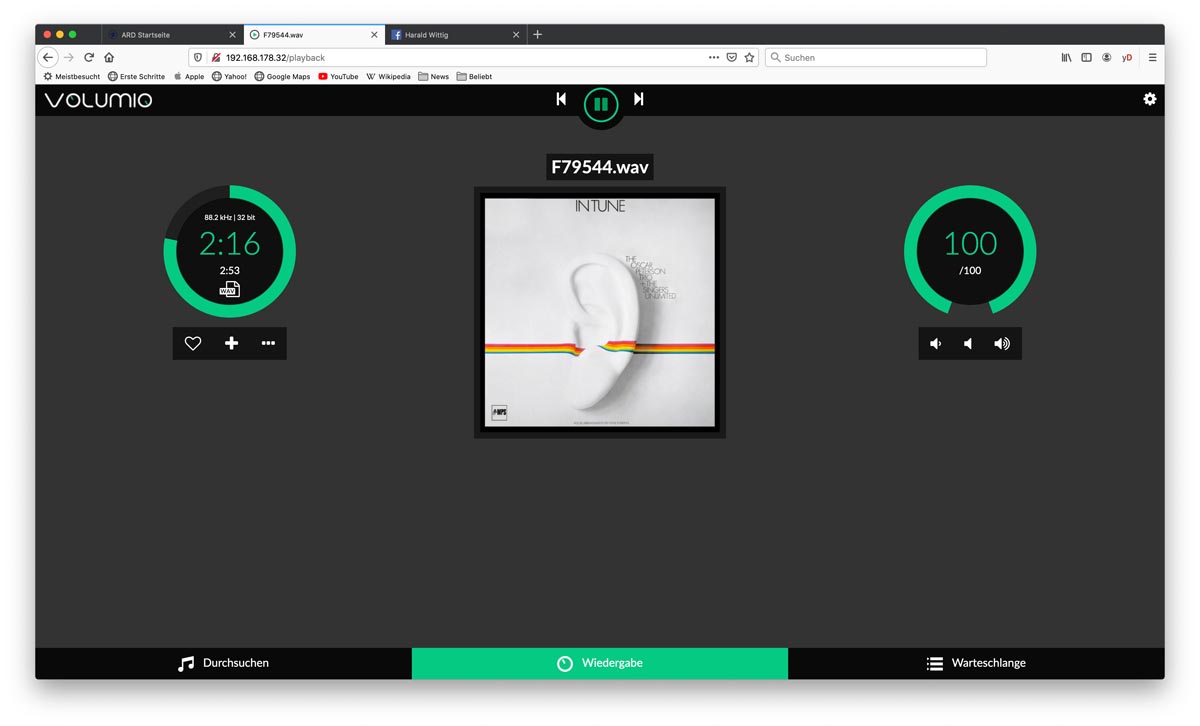1200x726 pixels.
Task: Add track to favorites with heart icon
Action: click(x=193, y=343)
